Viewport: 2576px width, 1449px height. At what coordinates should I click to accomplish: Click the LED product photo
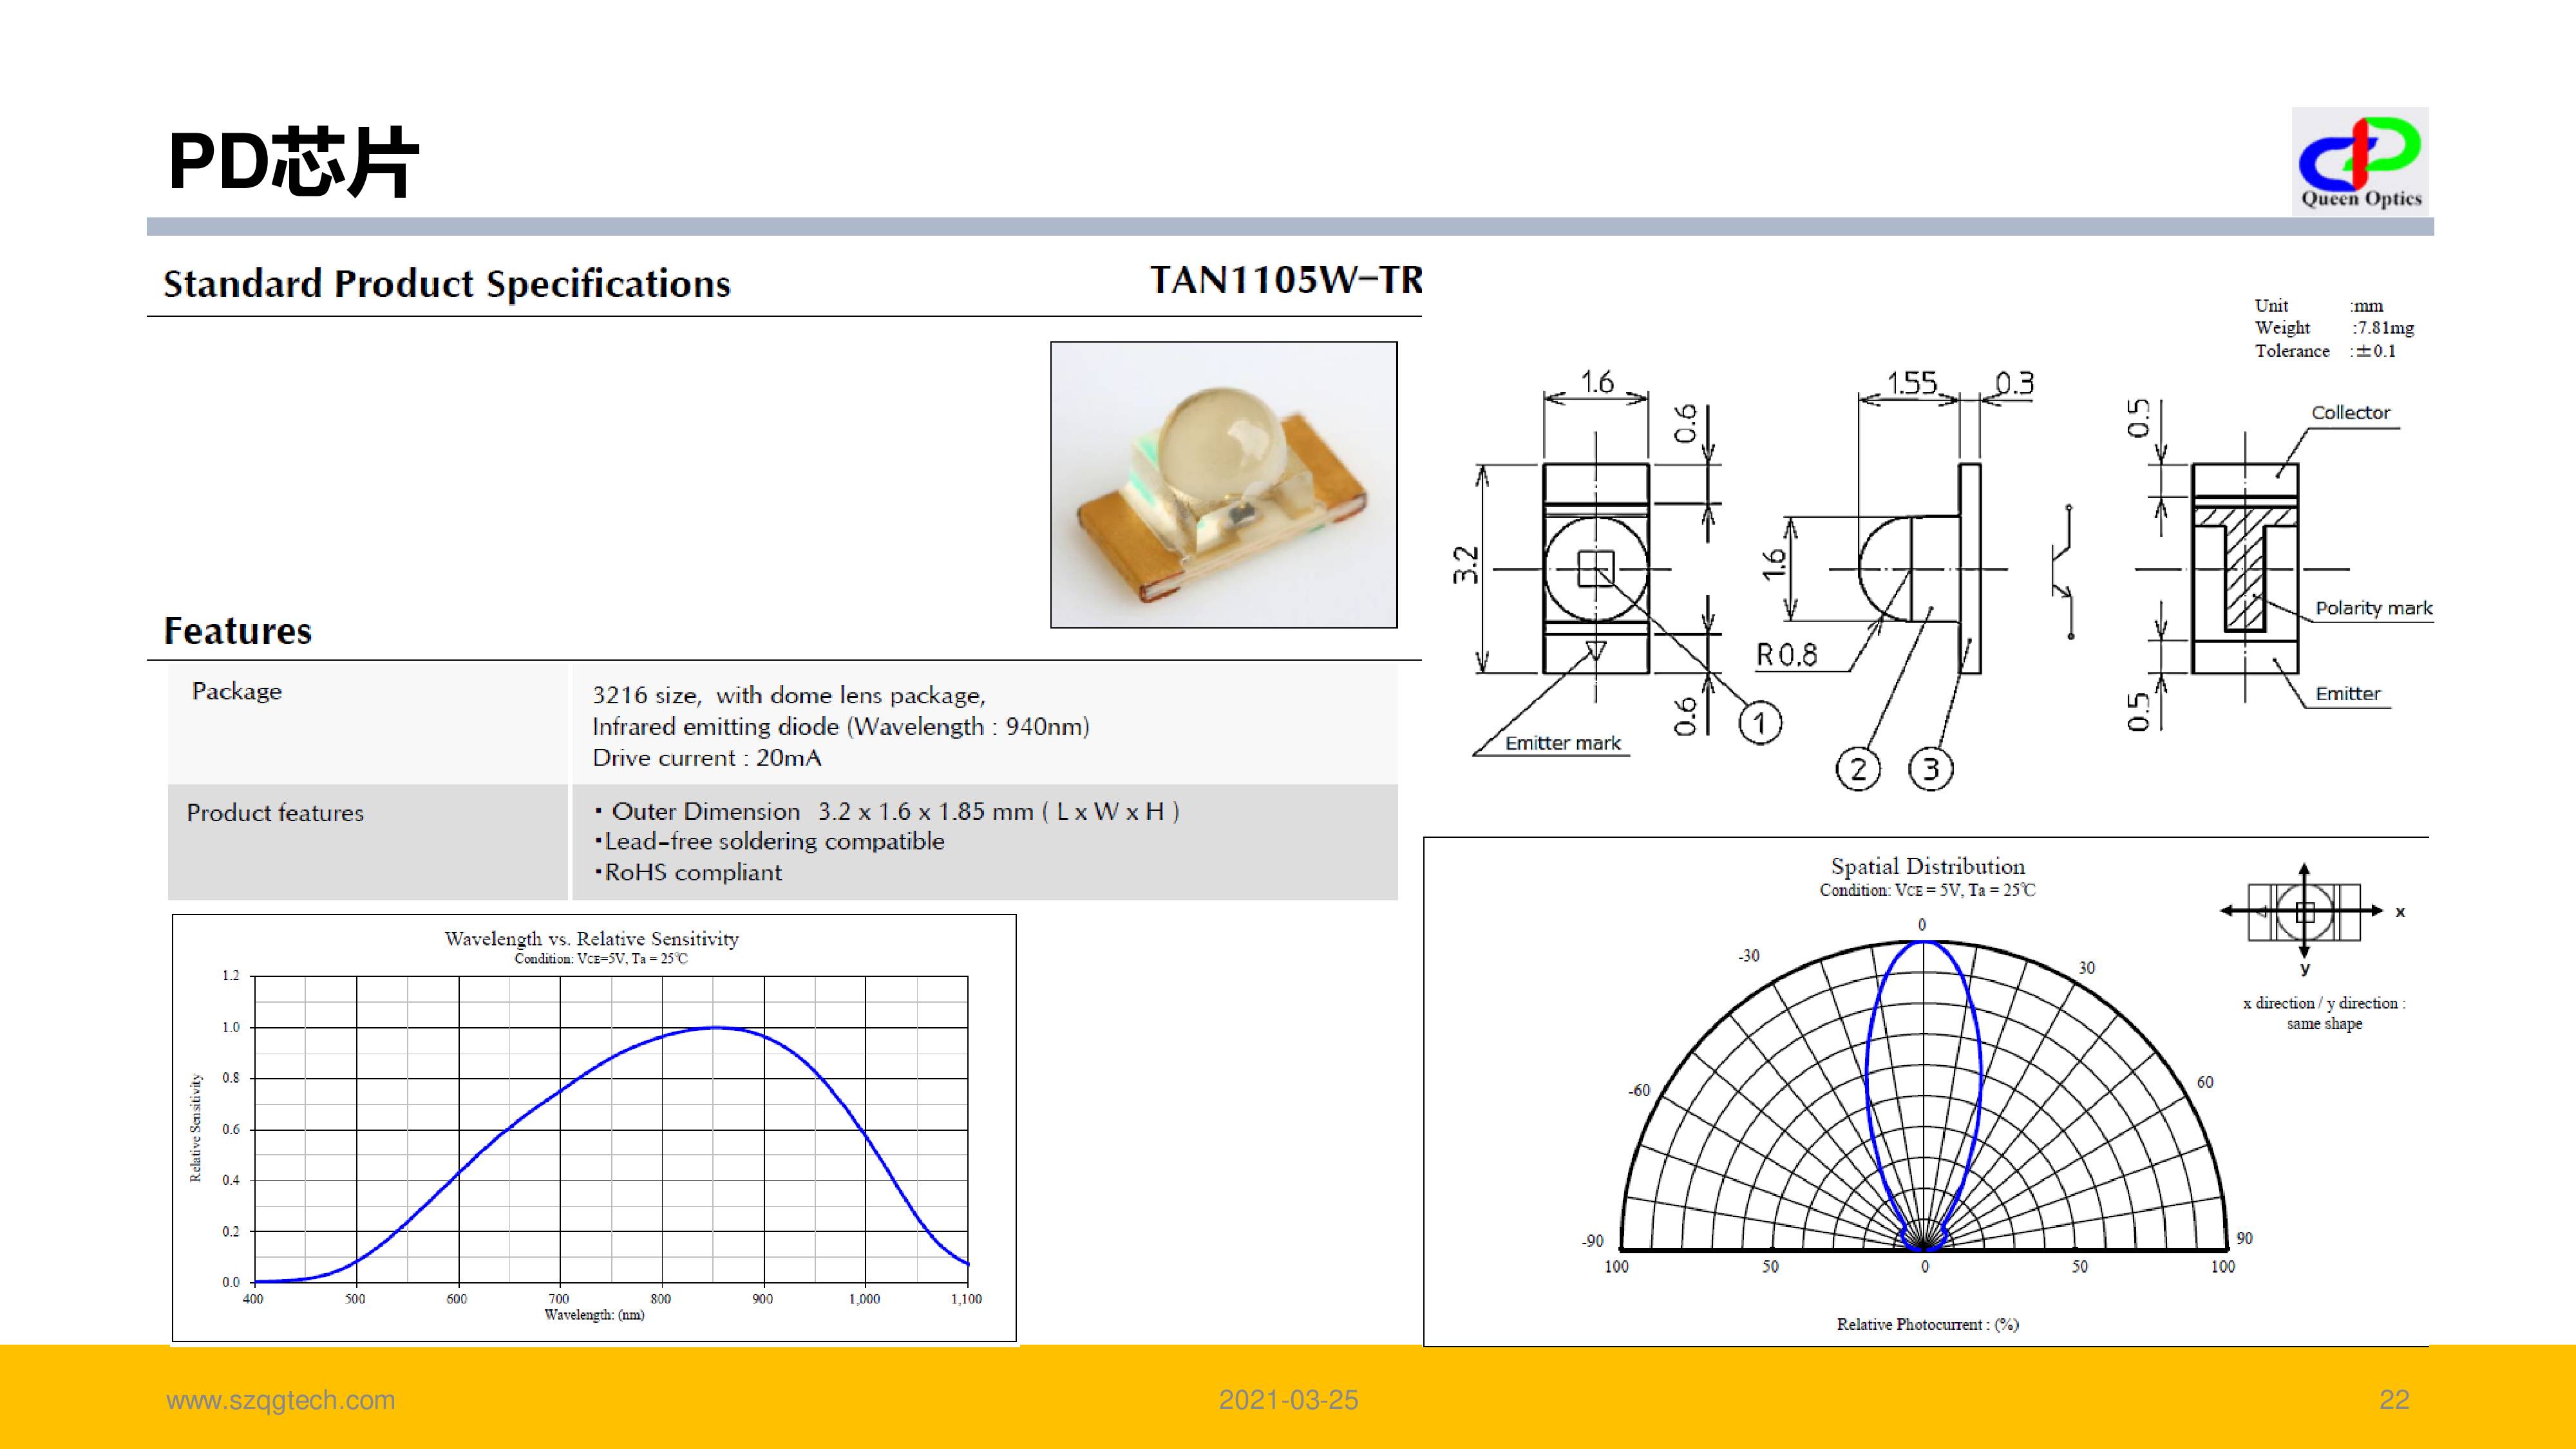coord(1223,485)
